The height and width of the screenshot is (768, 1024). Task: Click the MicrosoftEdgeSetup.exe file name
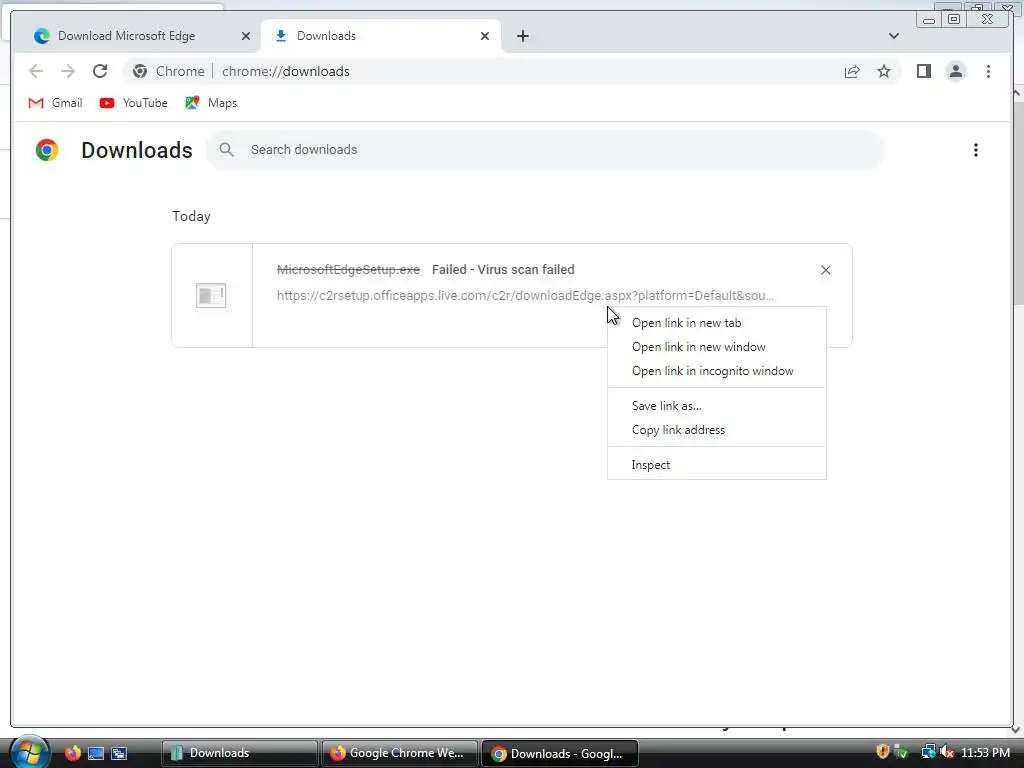348,270
